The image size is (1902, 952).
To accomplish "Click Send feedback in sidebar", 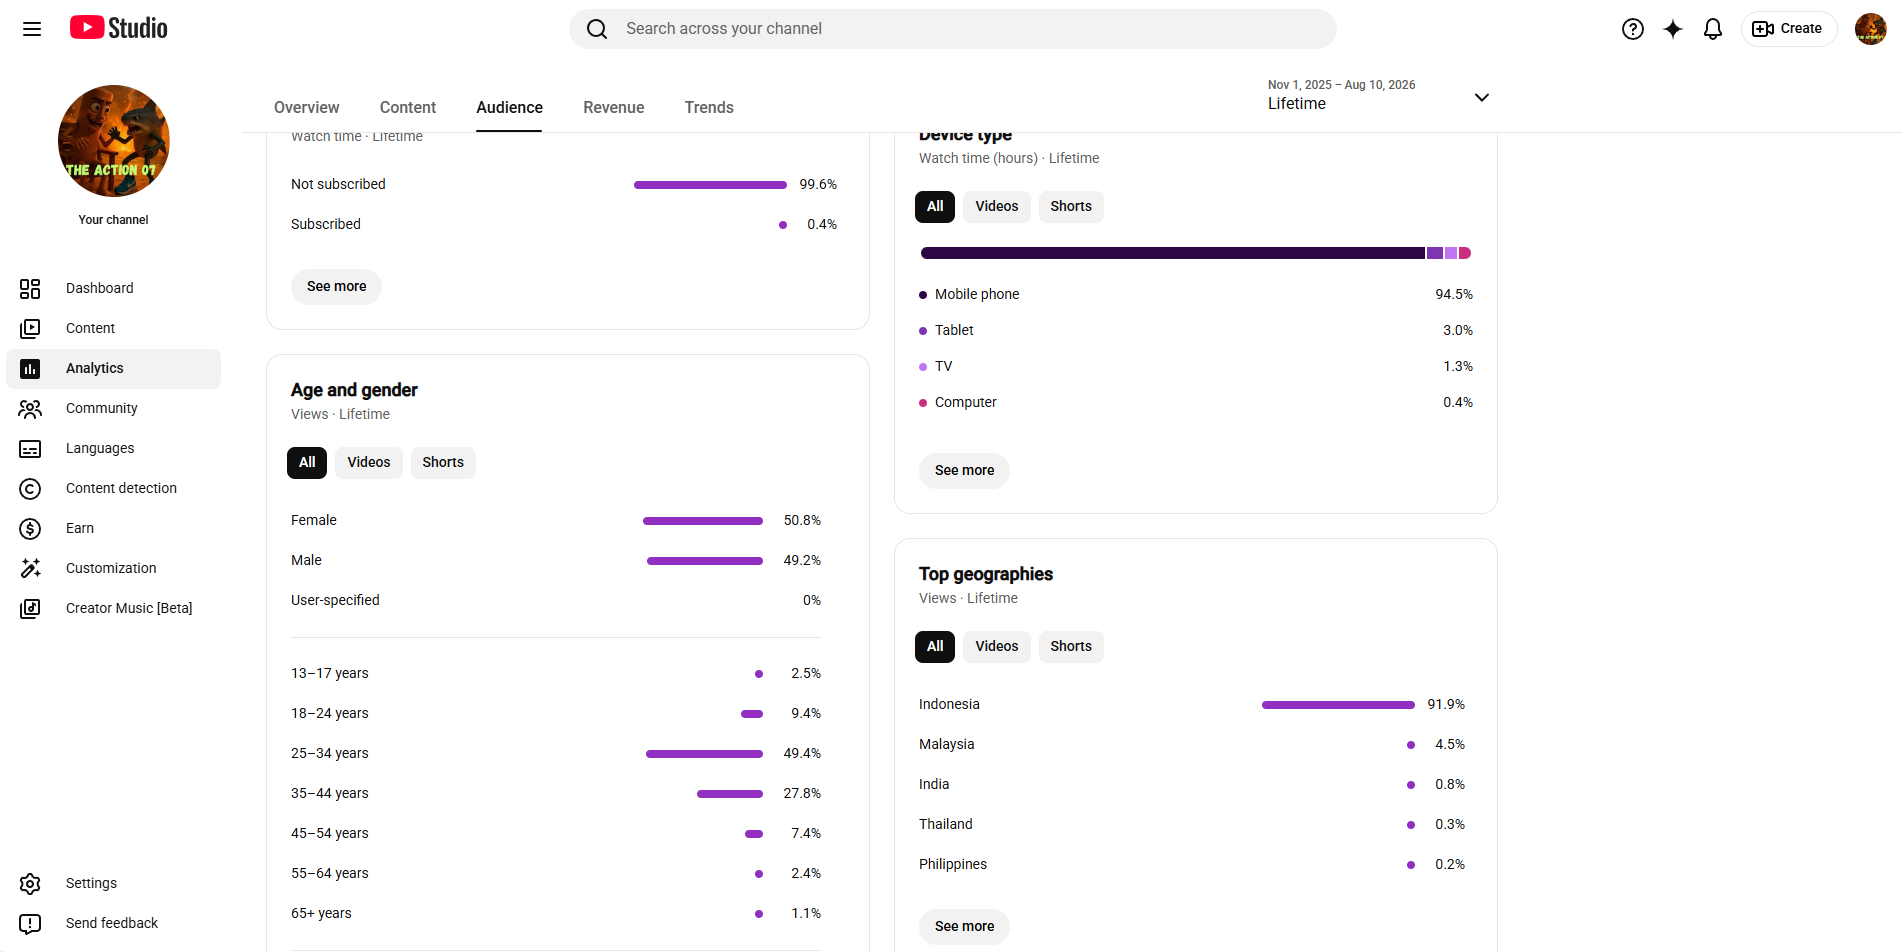I will (113, 923).
